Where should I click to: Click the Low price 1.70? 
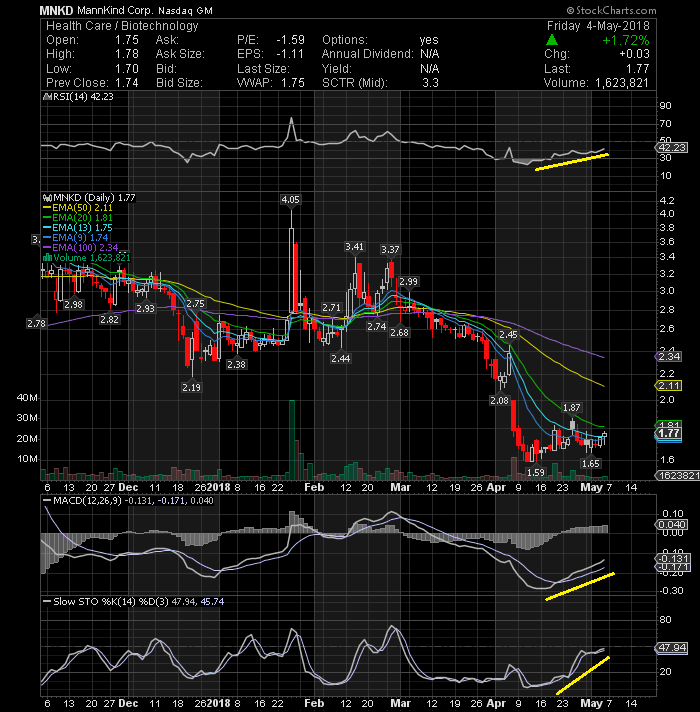(127, 69)
